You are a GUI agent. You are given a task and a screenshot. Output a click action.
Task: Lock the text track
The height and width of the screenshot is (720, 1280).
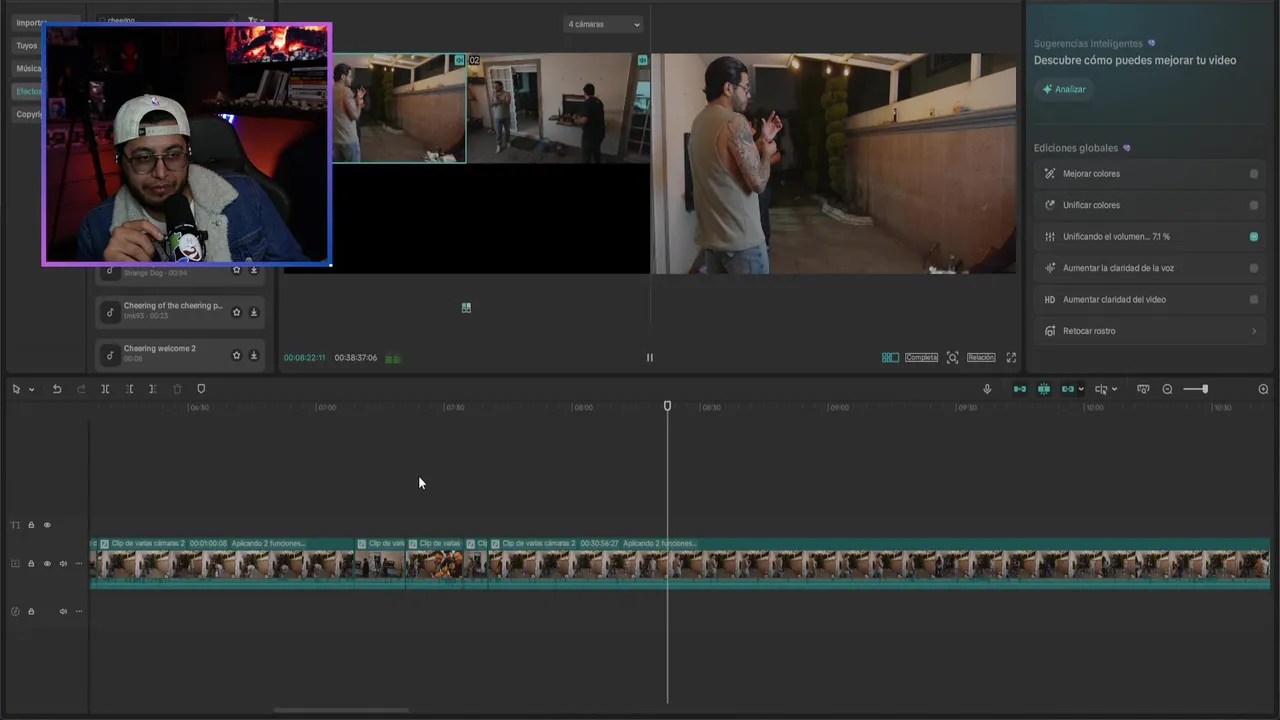coord(31,525)
